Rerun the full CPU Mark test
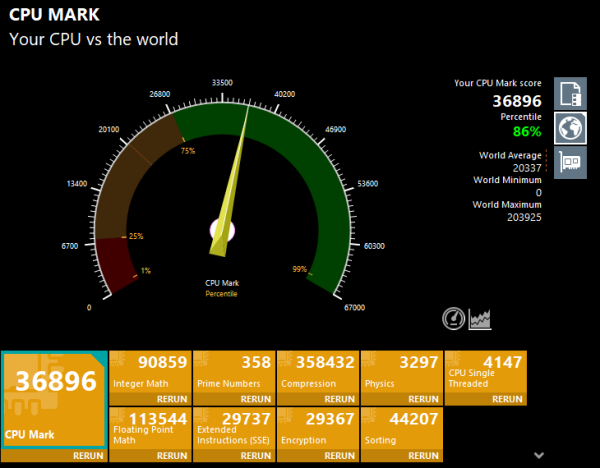Screen dimensions: 600x468 (87, 455)
